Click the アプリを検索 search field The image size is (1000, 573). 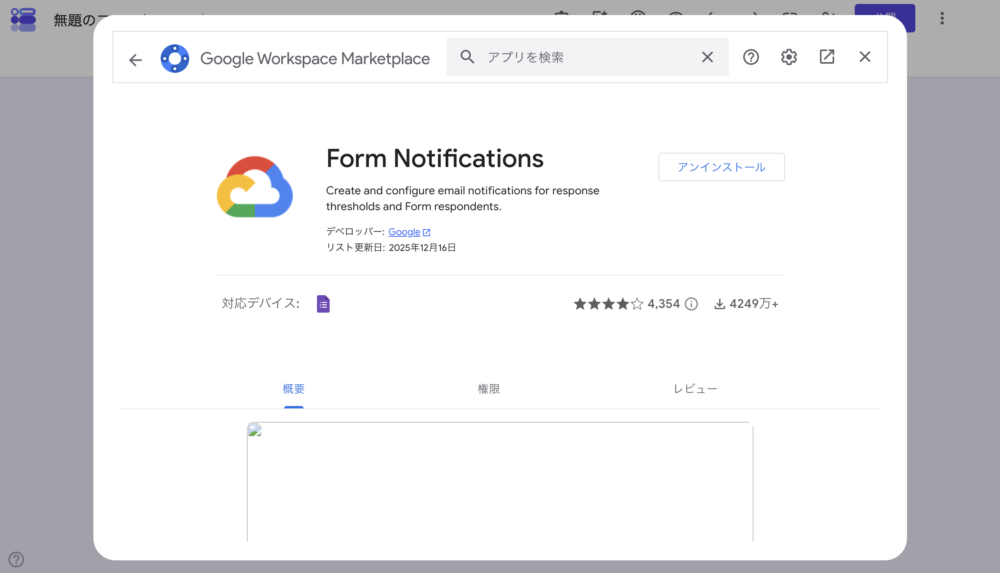[x=587, y=57]
